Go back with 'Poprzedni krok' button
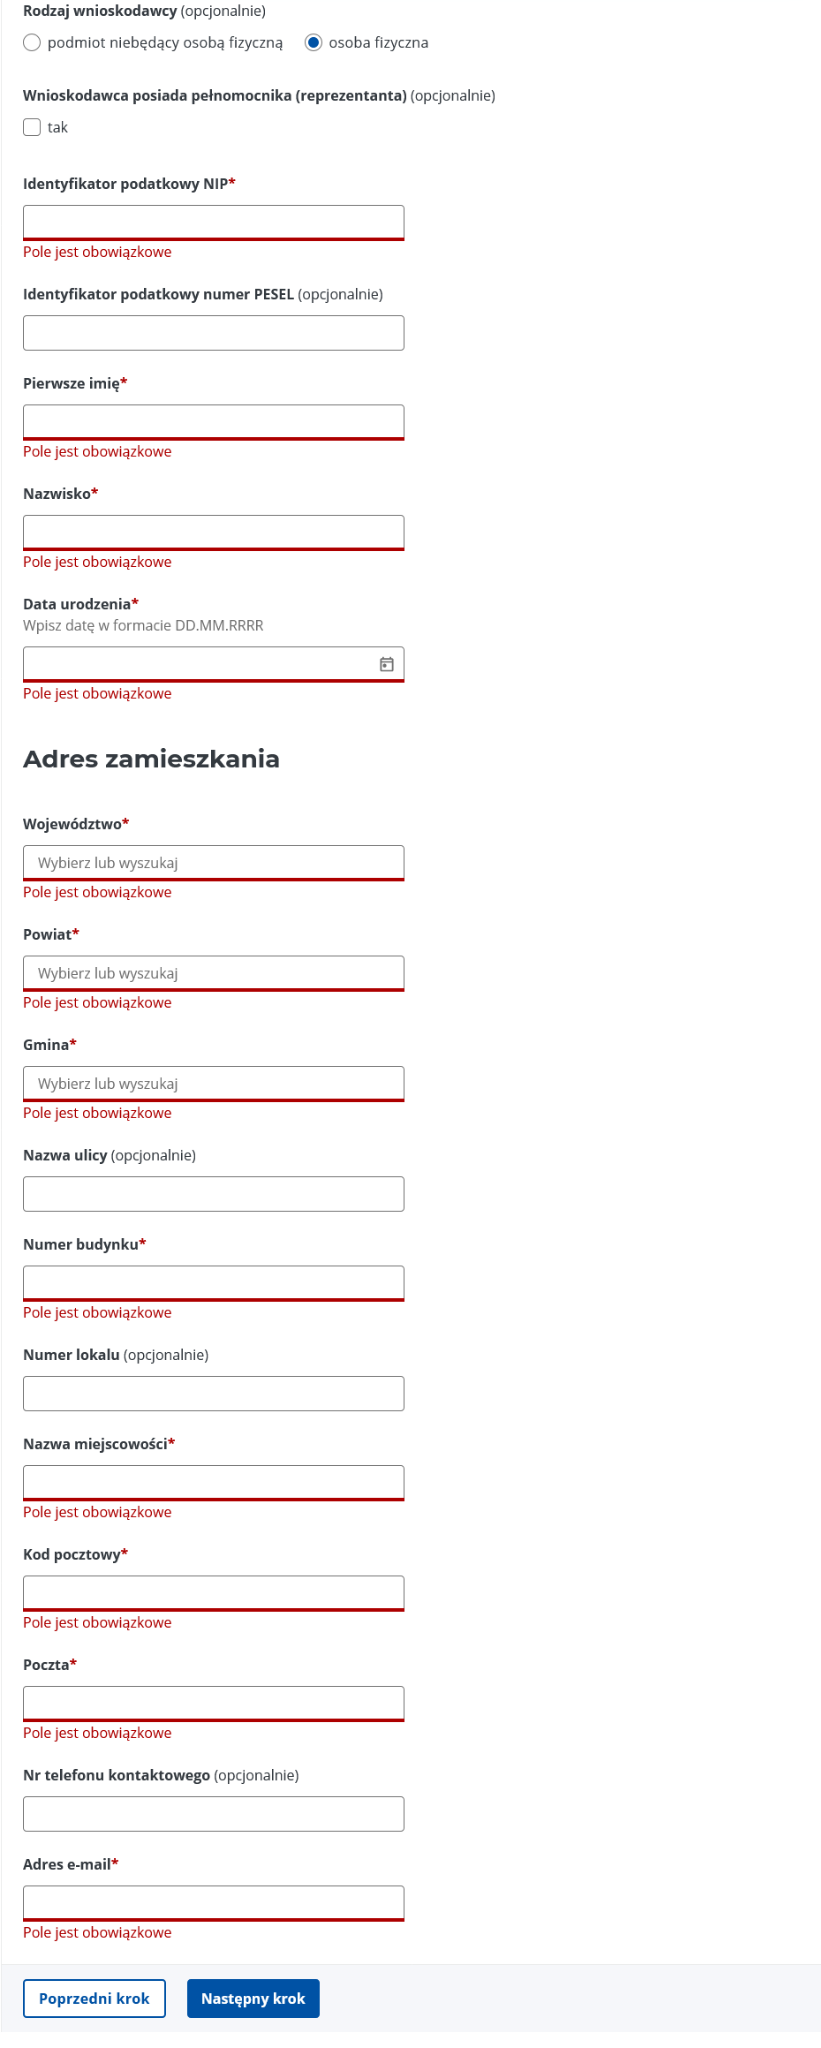 (x=94, y=1998)
